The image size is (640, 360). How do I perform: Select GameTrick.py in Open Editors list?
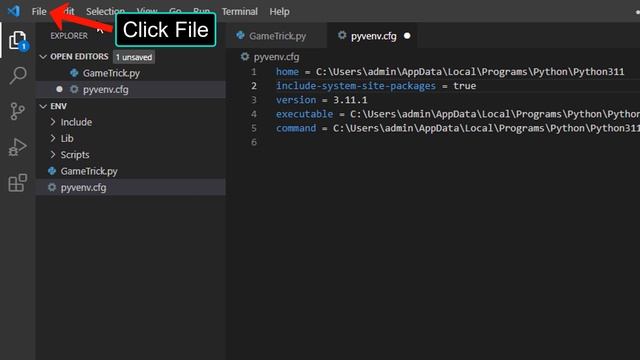(x=131, y=73)
